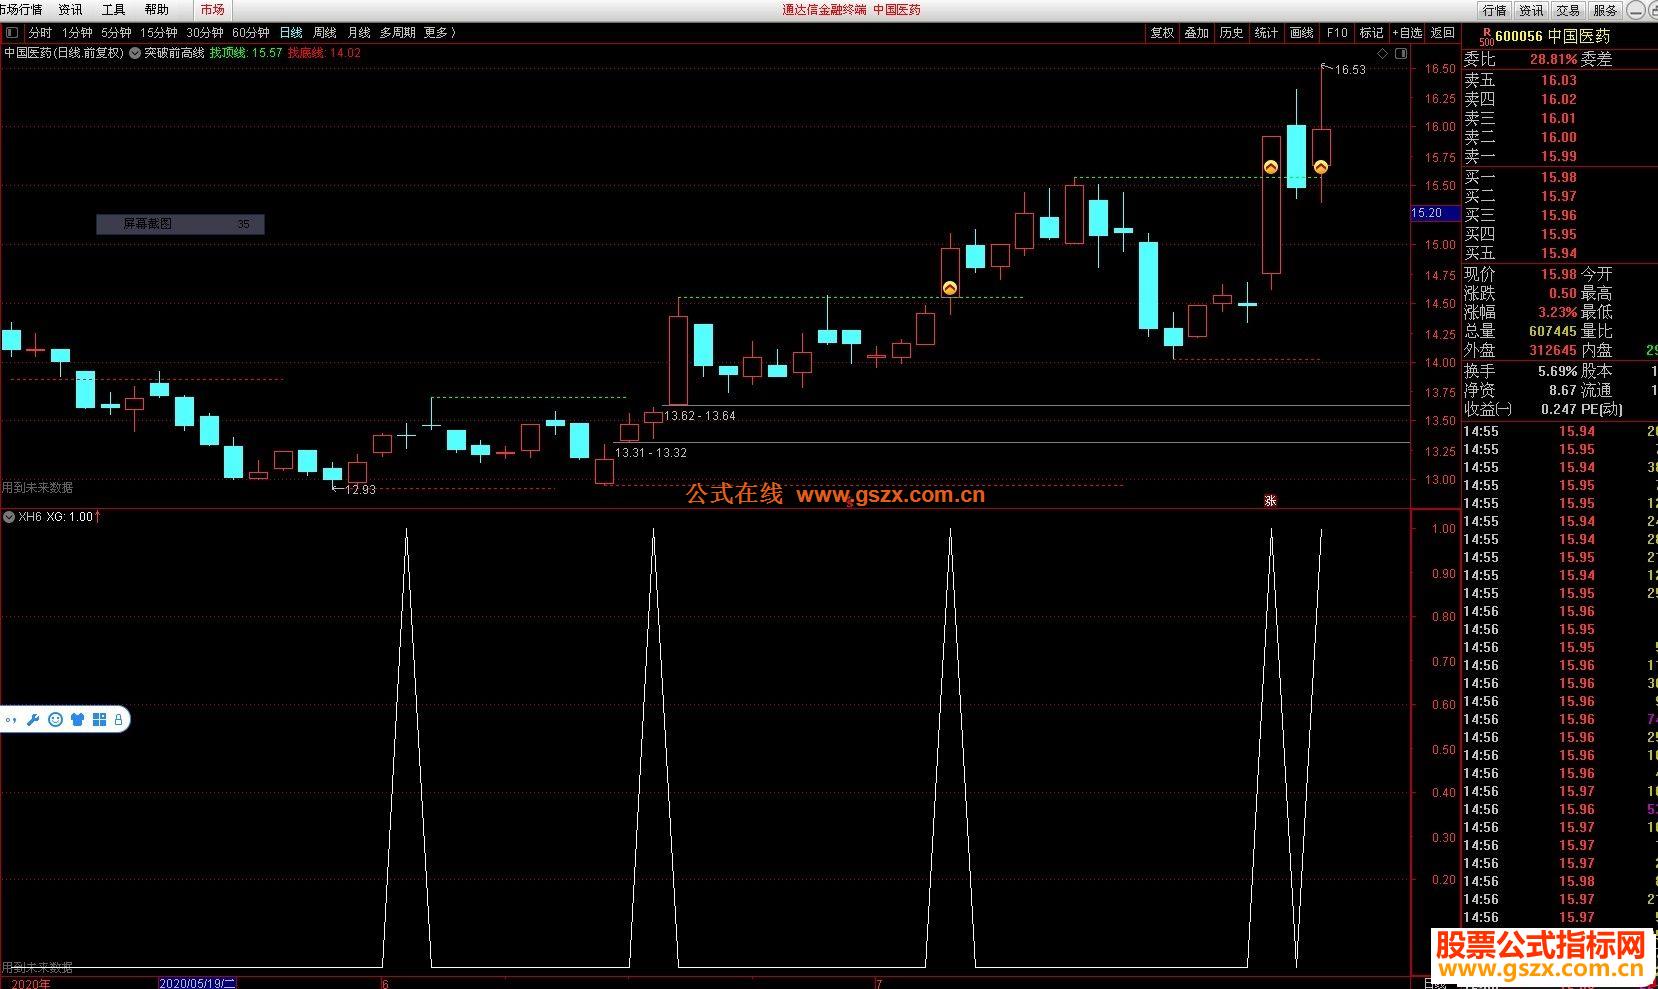
Task: Click the 标记 mark toolbar button
Action: coord(1372,33)
